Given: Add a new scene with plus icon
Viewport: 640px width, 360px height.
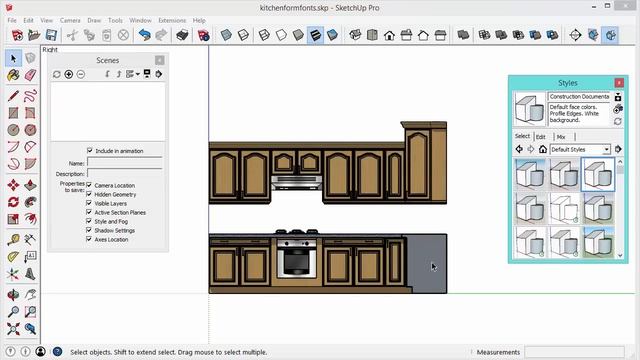Looking at the screenshot, I should tap(69, 74).
